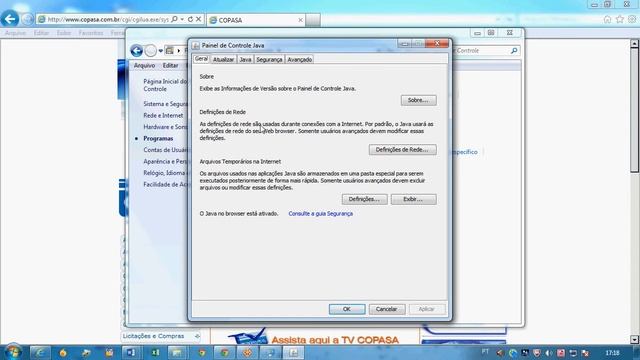
Task: Open the Word icon on the taskbar
Action: point(131,353)
